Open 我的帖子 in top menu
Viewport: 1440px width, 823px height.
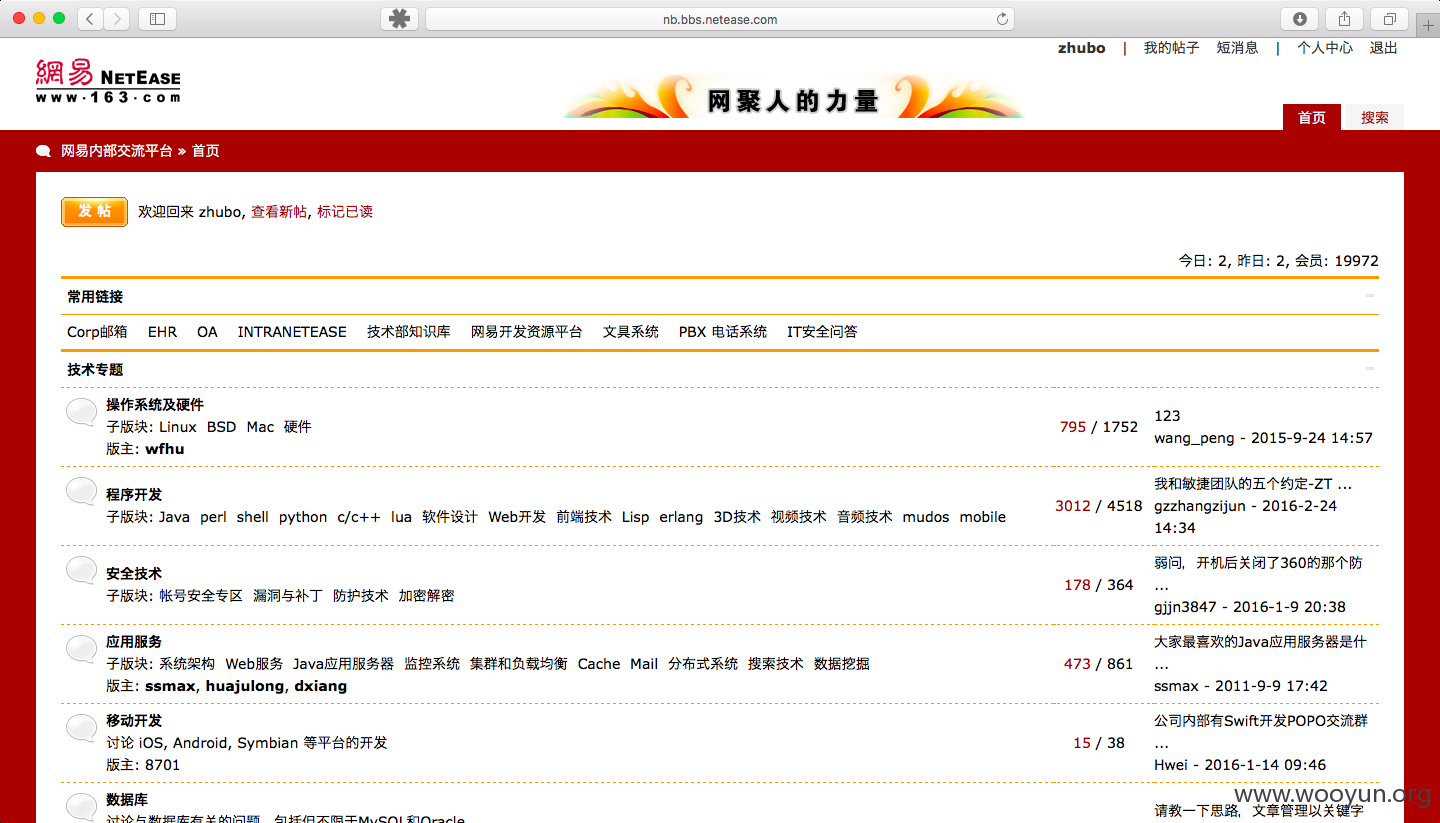[1171, 47]
